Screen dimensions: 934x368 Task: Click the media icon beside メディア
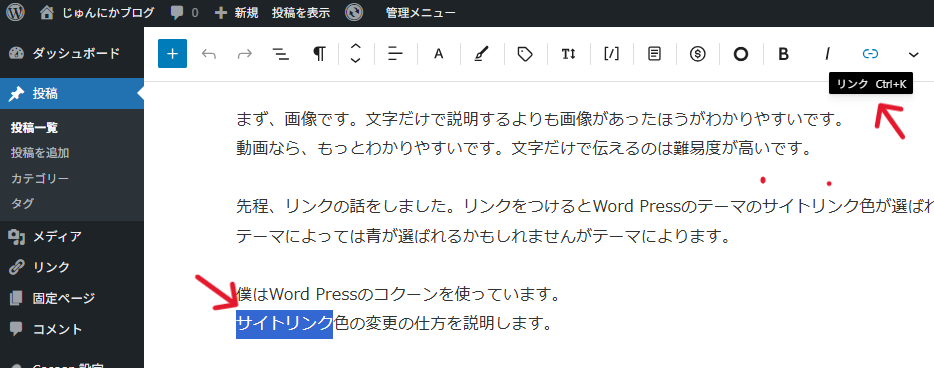(17, 237)
